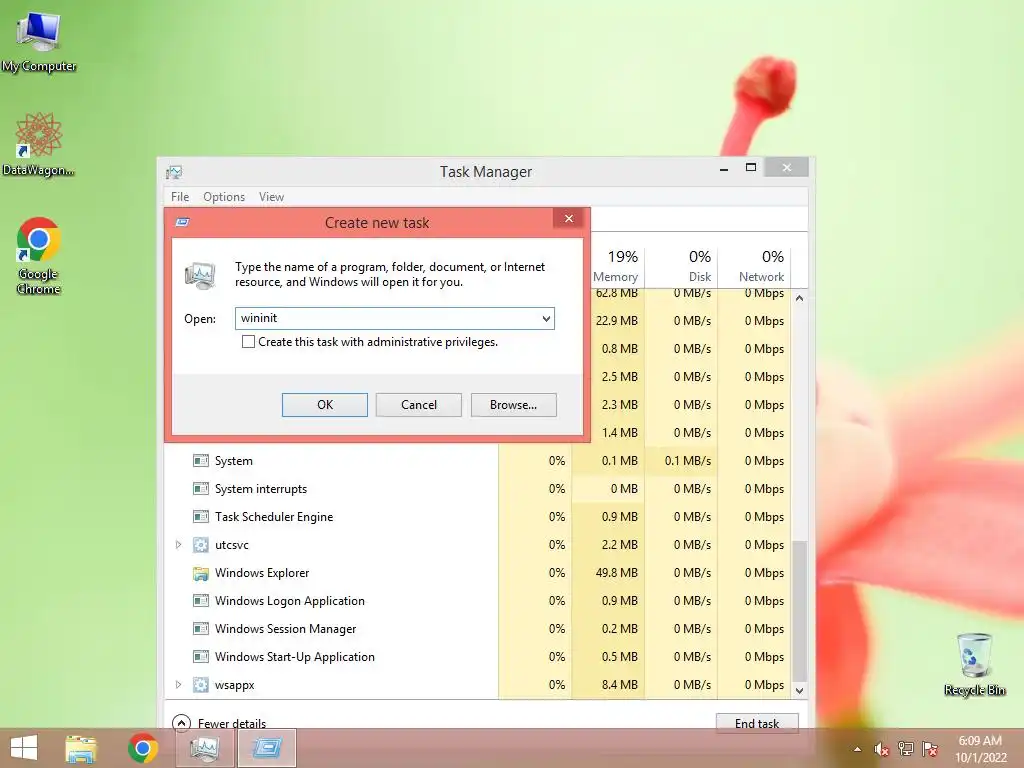Collapse Task Manager with Fewer details

[219, 723]
